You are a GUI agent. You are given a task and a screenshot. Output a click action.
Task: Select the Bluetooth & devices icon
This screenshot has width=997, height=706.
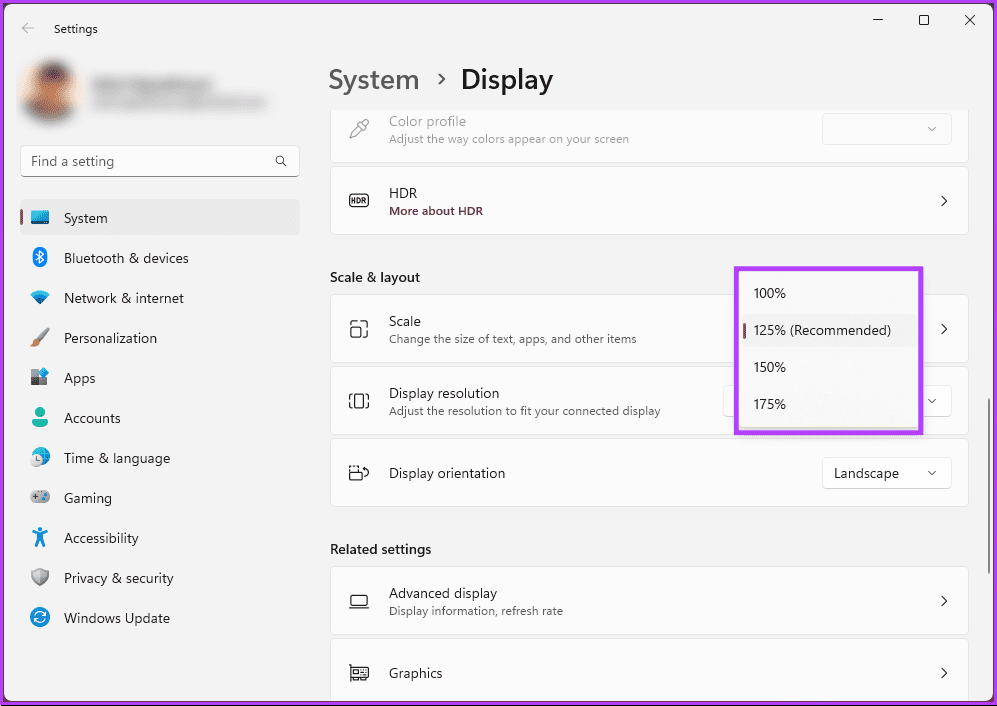click(x=39, y=258)
